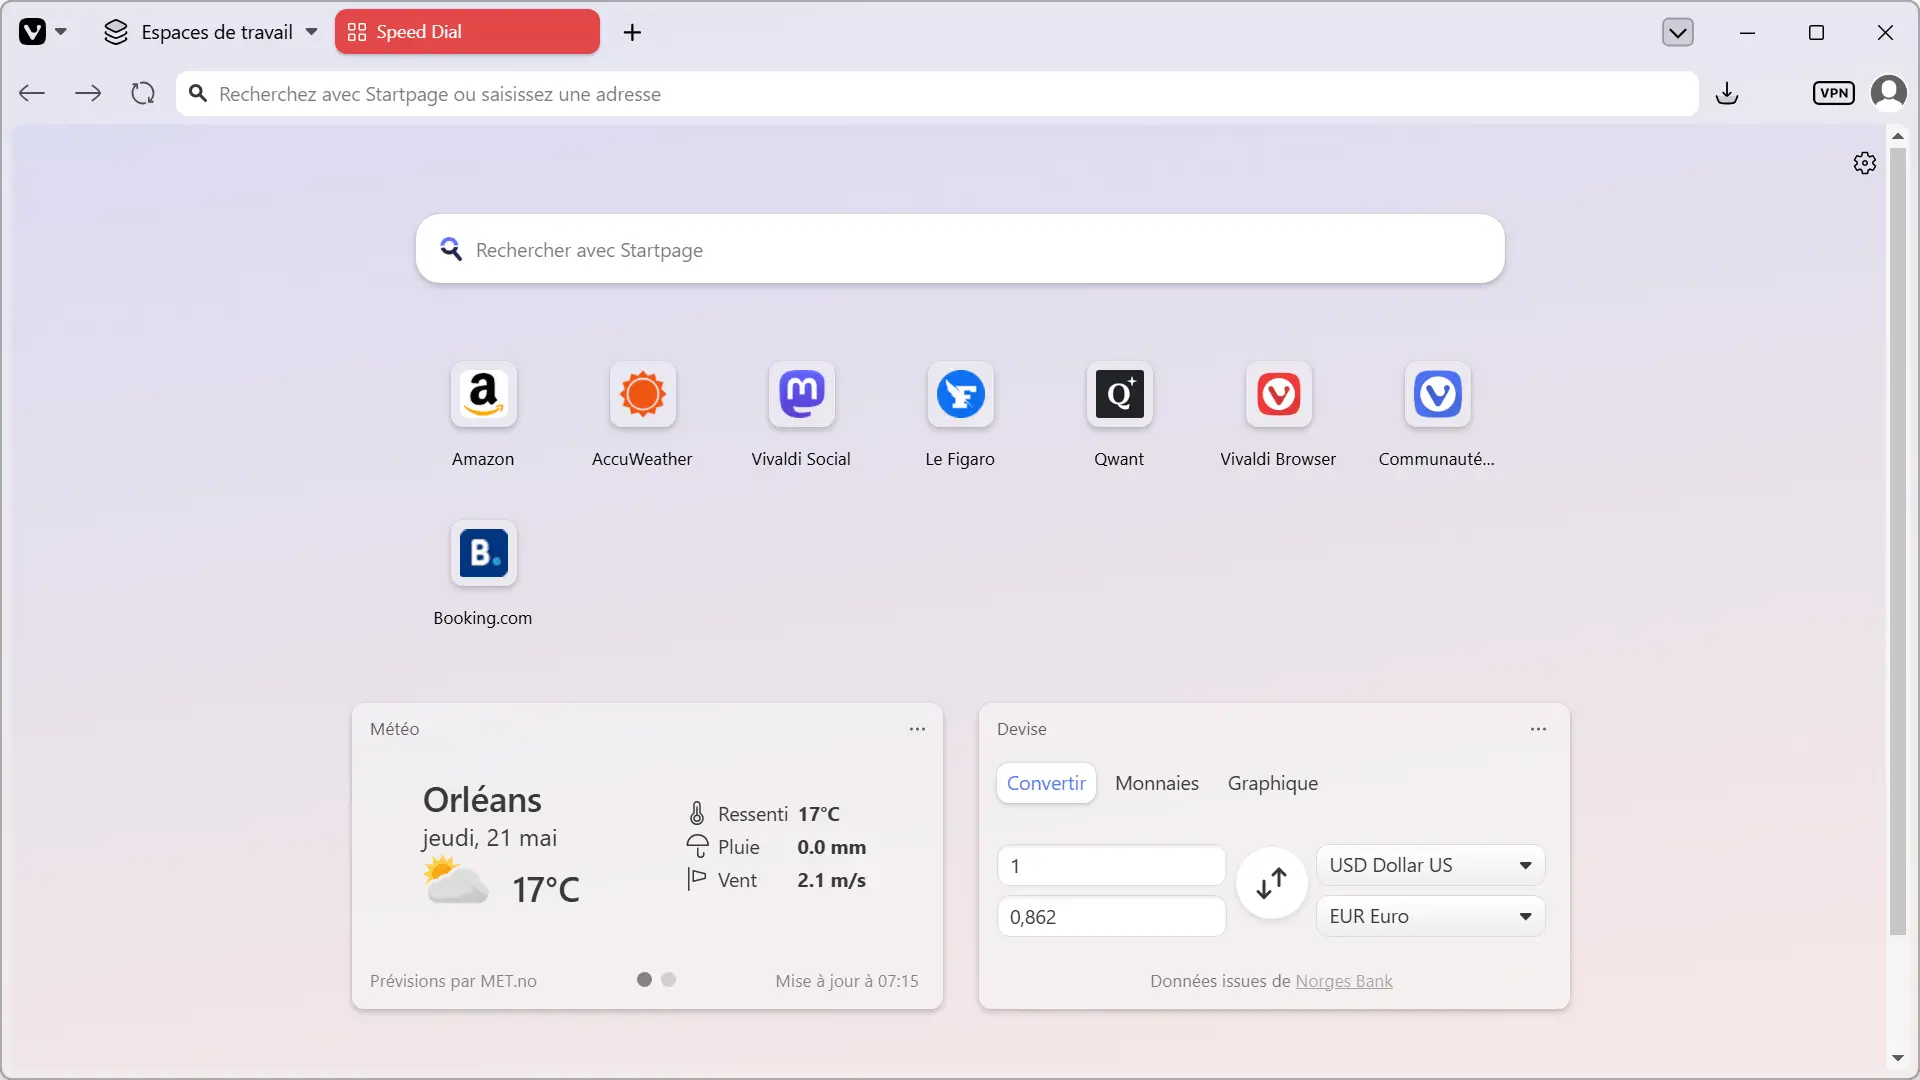
Task: Select the second weather page dot
Action: tap(669, 980)
